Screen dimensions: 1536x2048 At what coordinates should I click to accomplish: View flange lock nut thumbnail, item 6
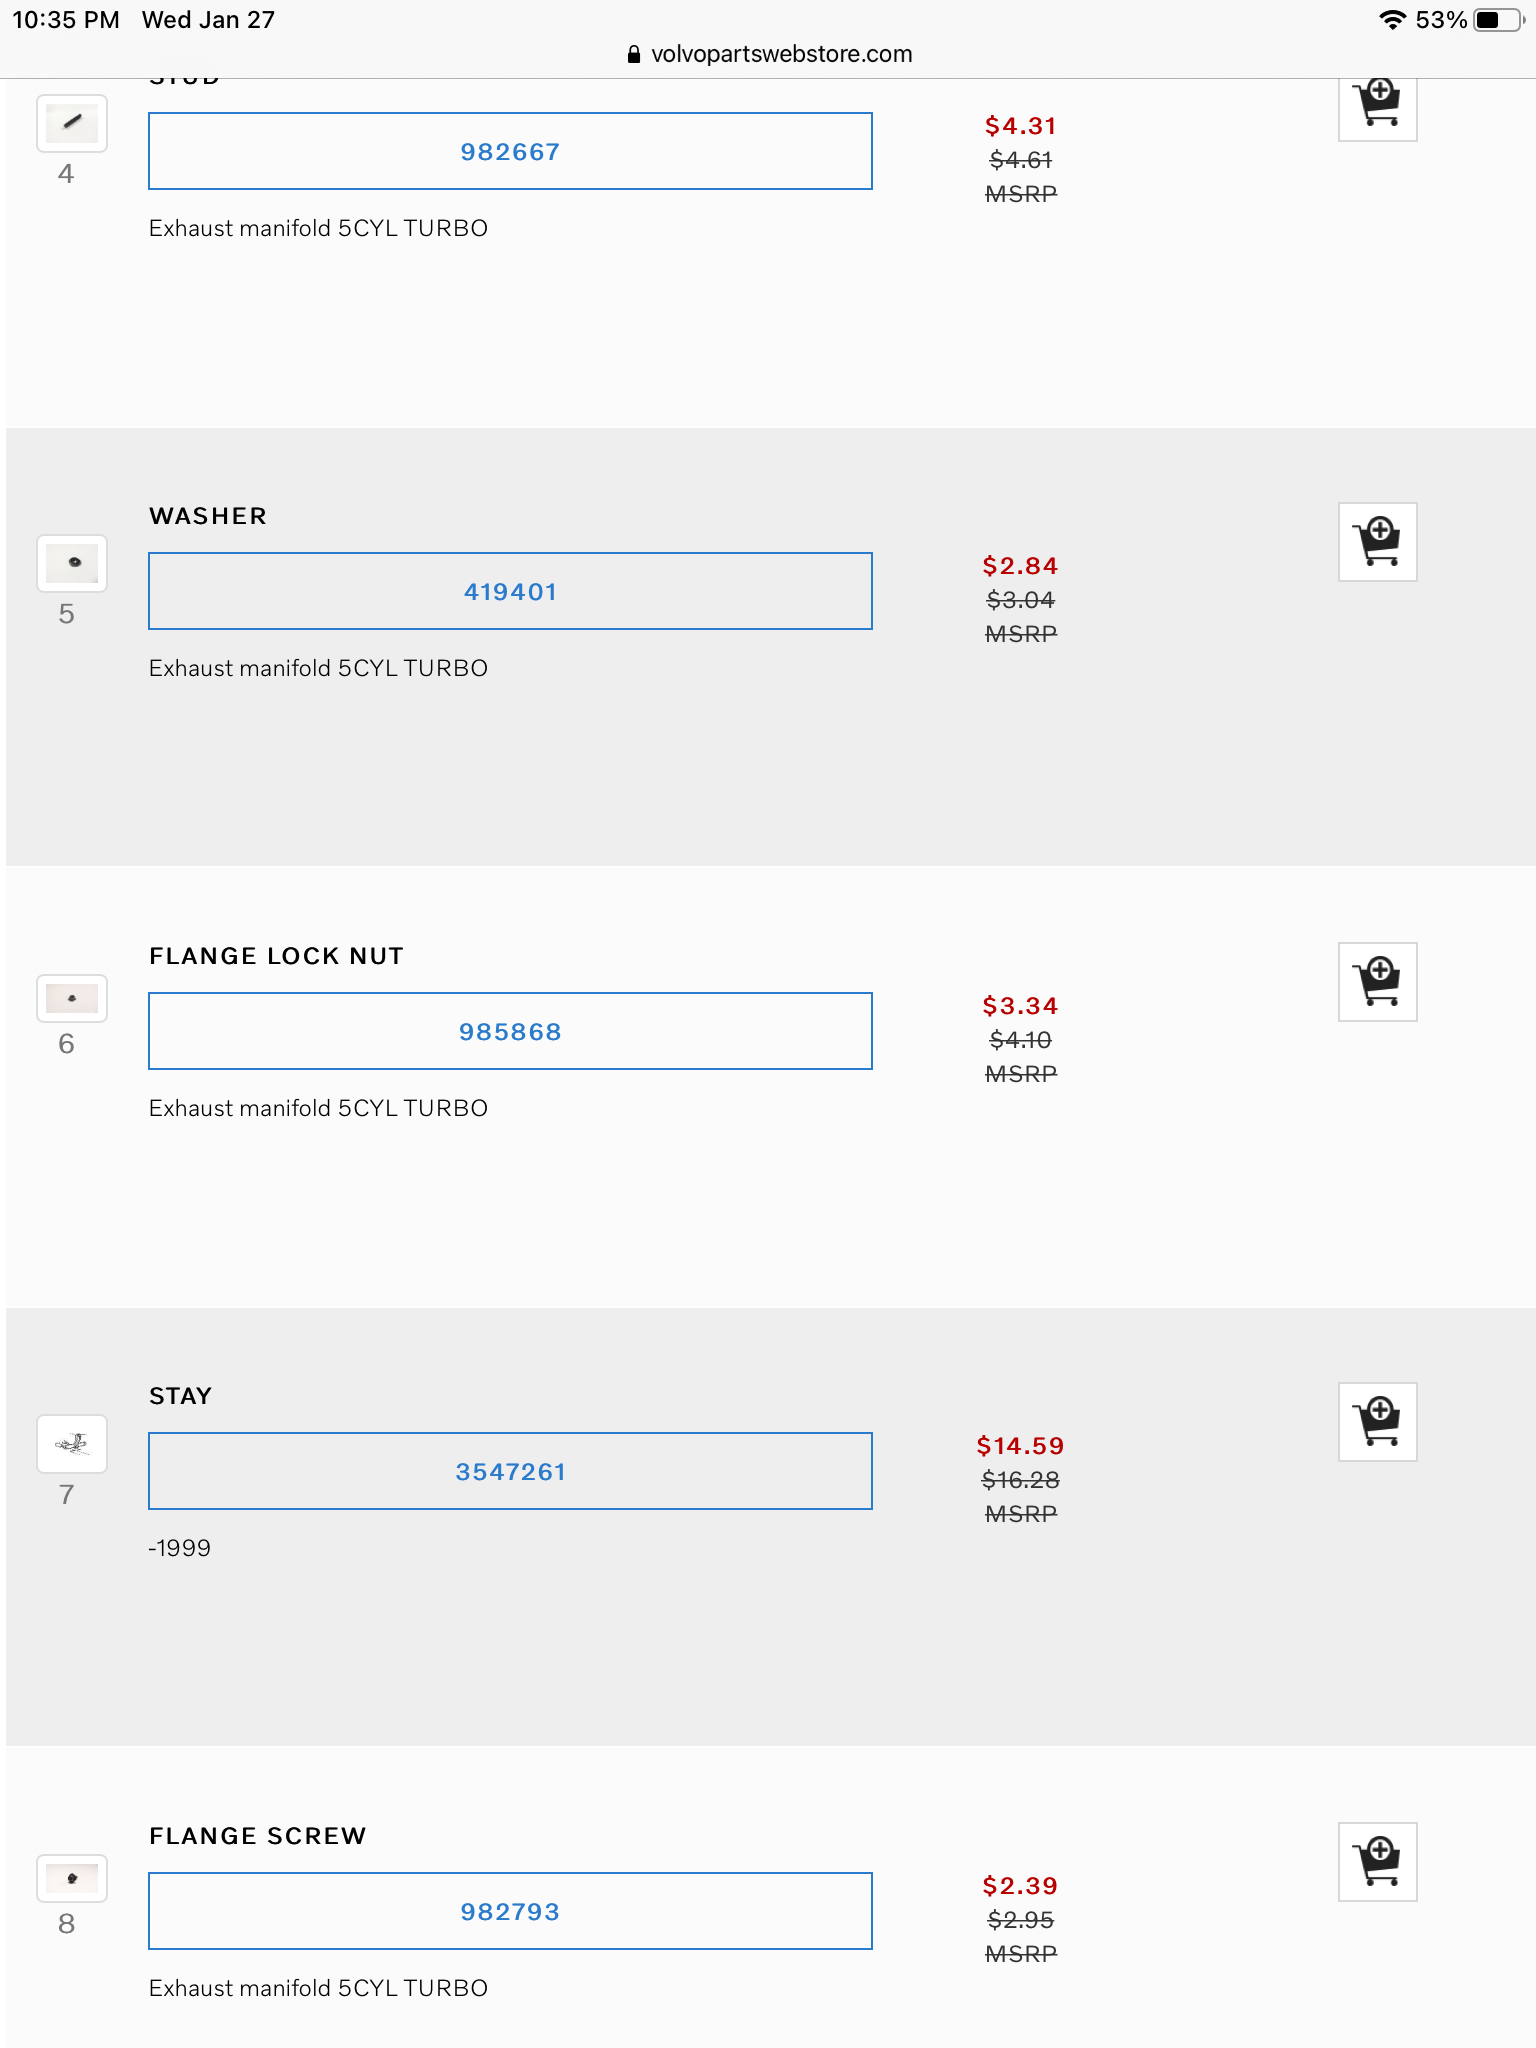click(x=72, y=998)
